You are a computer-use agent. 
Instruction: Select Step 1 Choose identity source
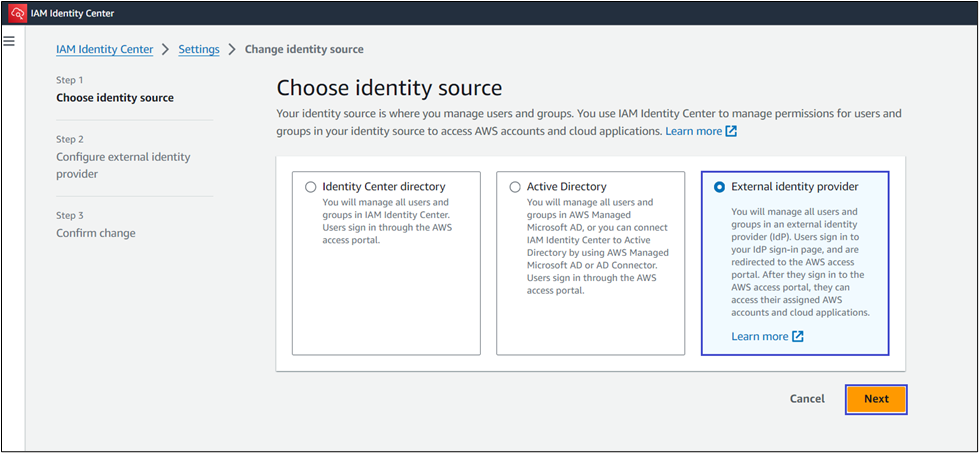pyautogui.click(x=115, y=98)
